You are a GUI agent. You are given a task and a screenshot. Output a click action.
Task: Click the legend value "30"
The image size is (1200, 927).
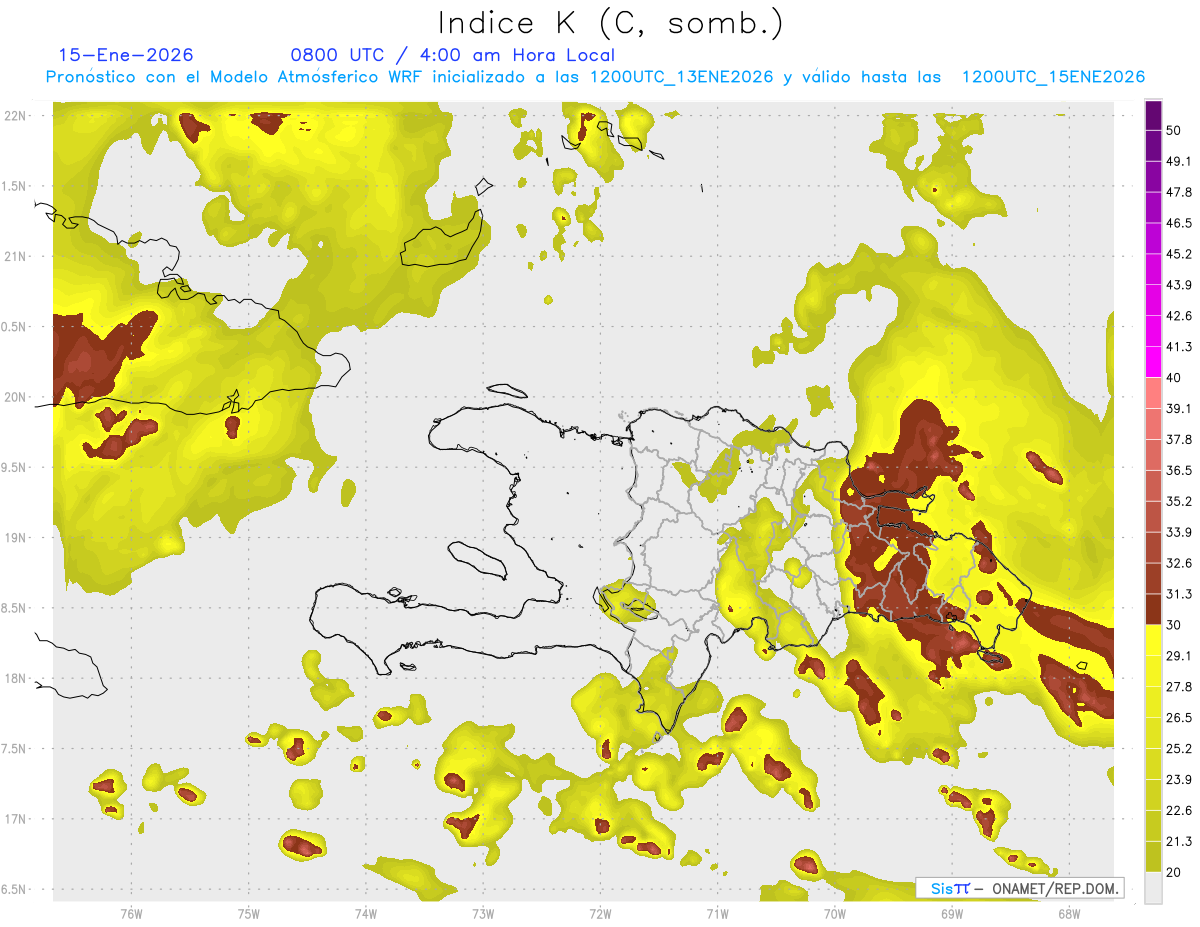[x=1175, y=625]
